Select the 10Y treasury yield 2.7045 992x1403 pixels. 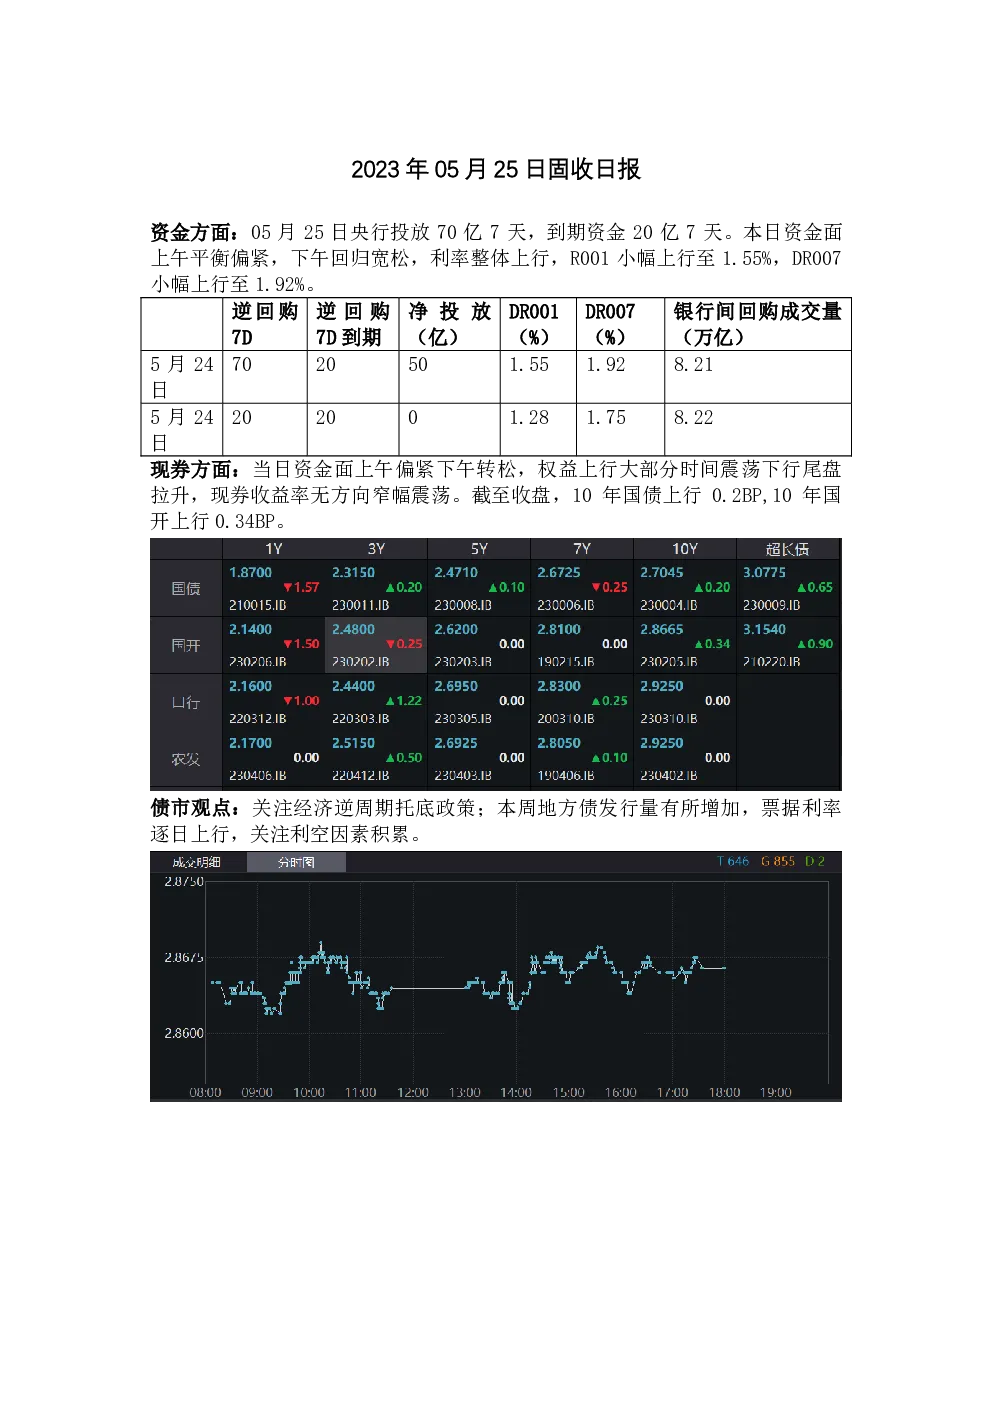pos(662,573)
